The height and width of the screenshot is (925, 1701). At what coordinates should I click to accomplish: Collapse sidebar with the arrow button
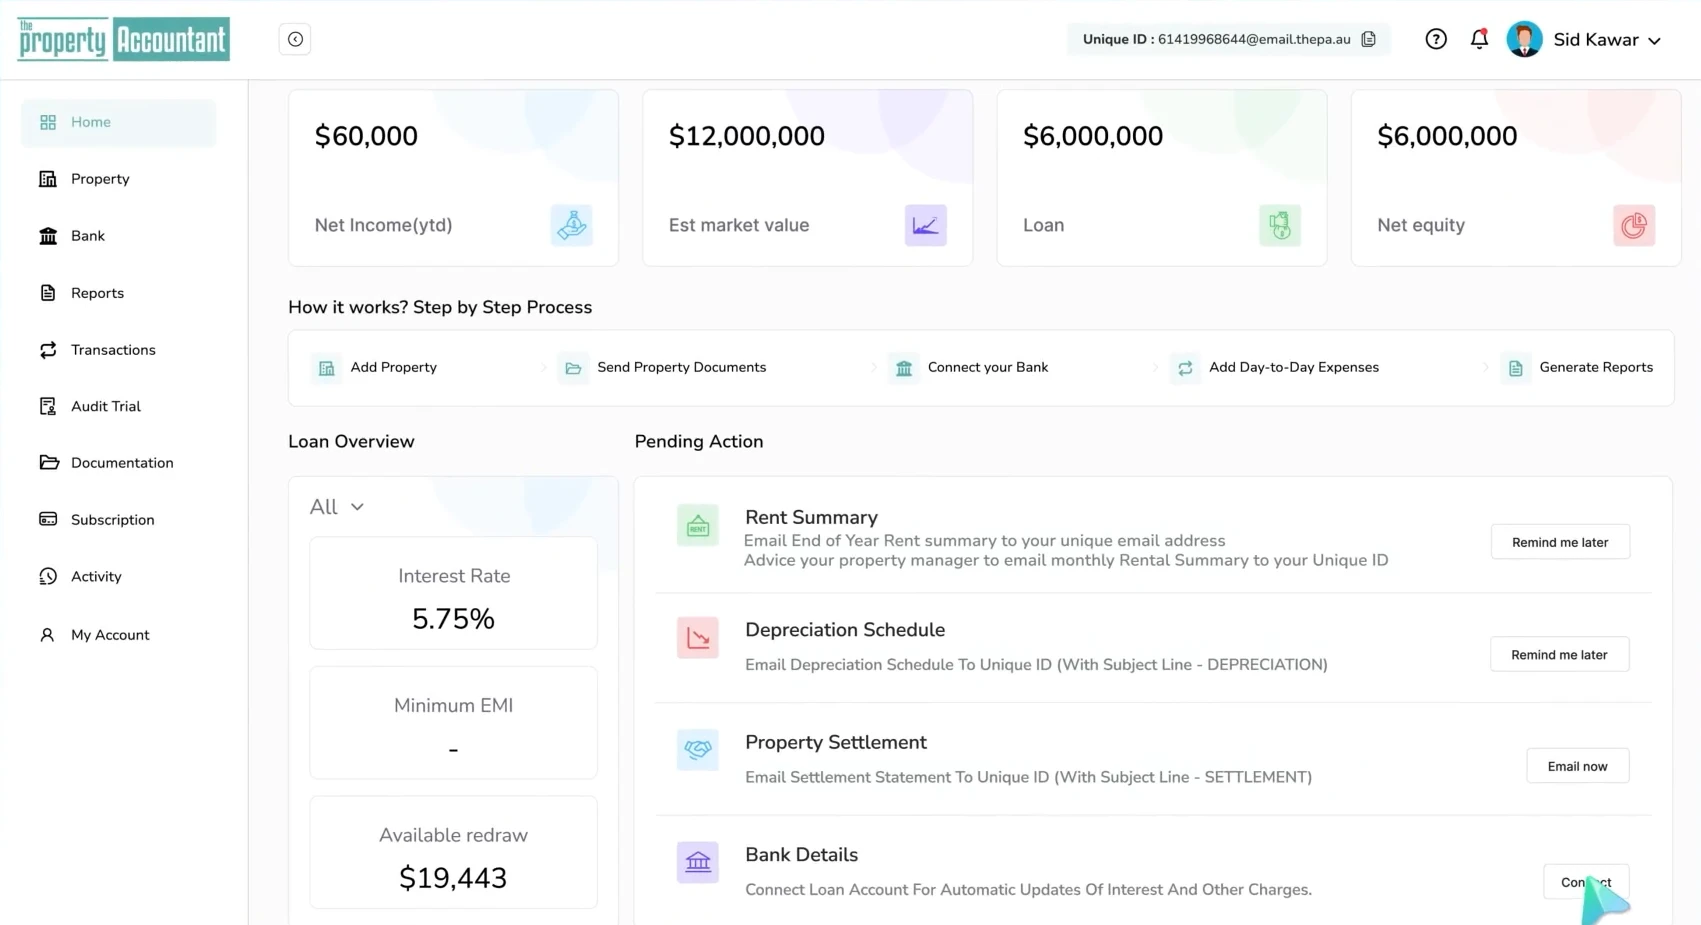[295, 39]
